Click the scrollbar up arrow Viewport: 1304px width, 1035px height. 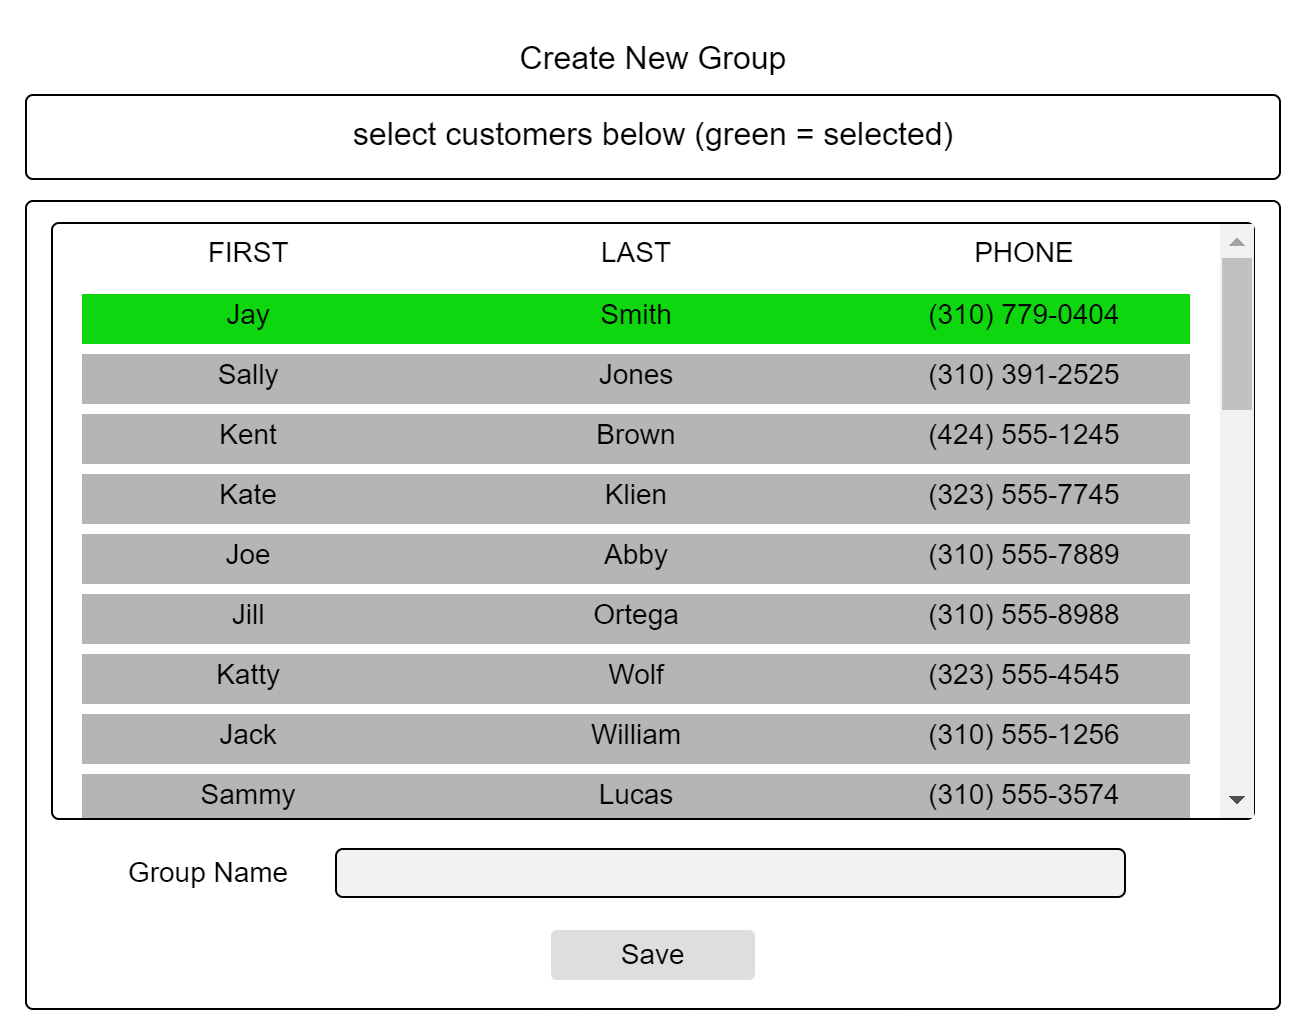tap(1237, 242)
